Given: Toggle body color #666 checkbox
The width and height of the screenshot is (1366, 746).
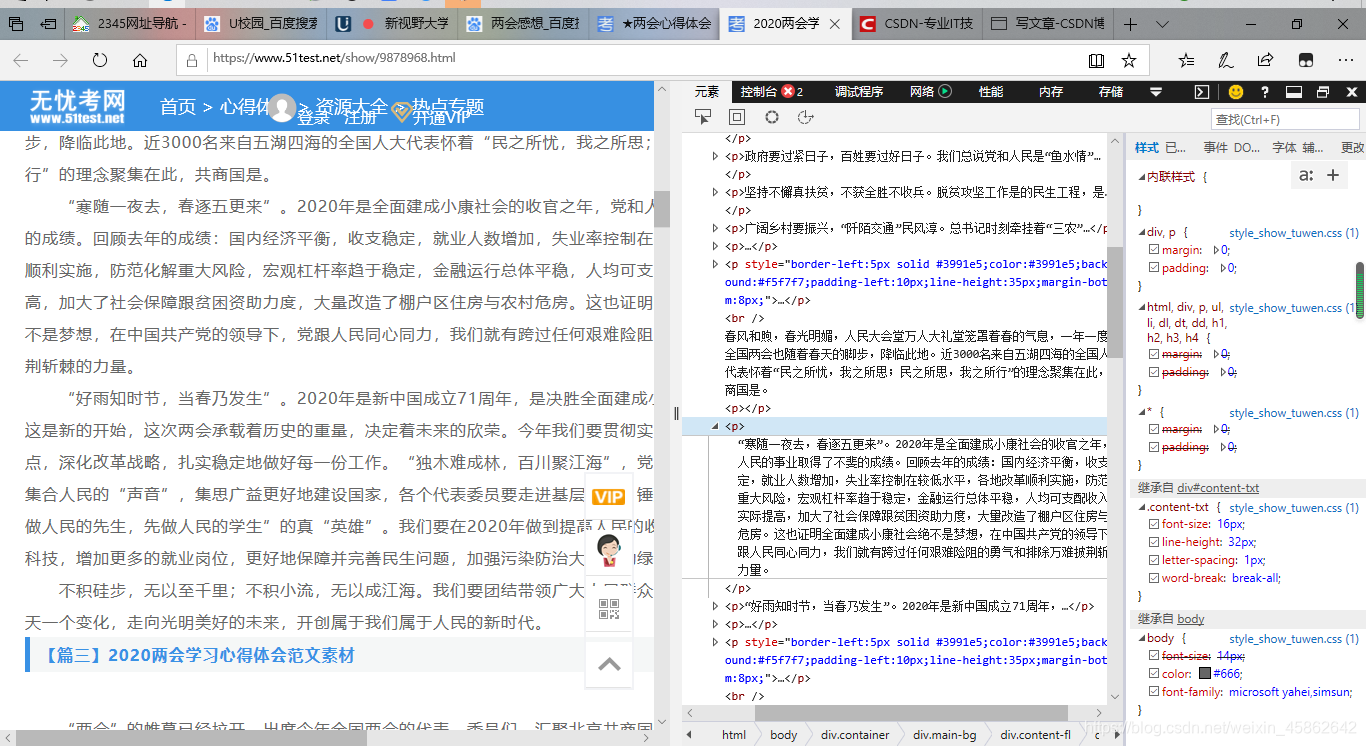Looking at the screenshot, I should coord(1154,674).
